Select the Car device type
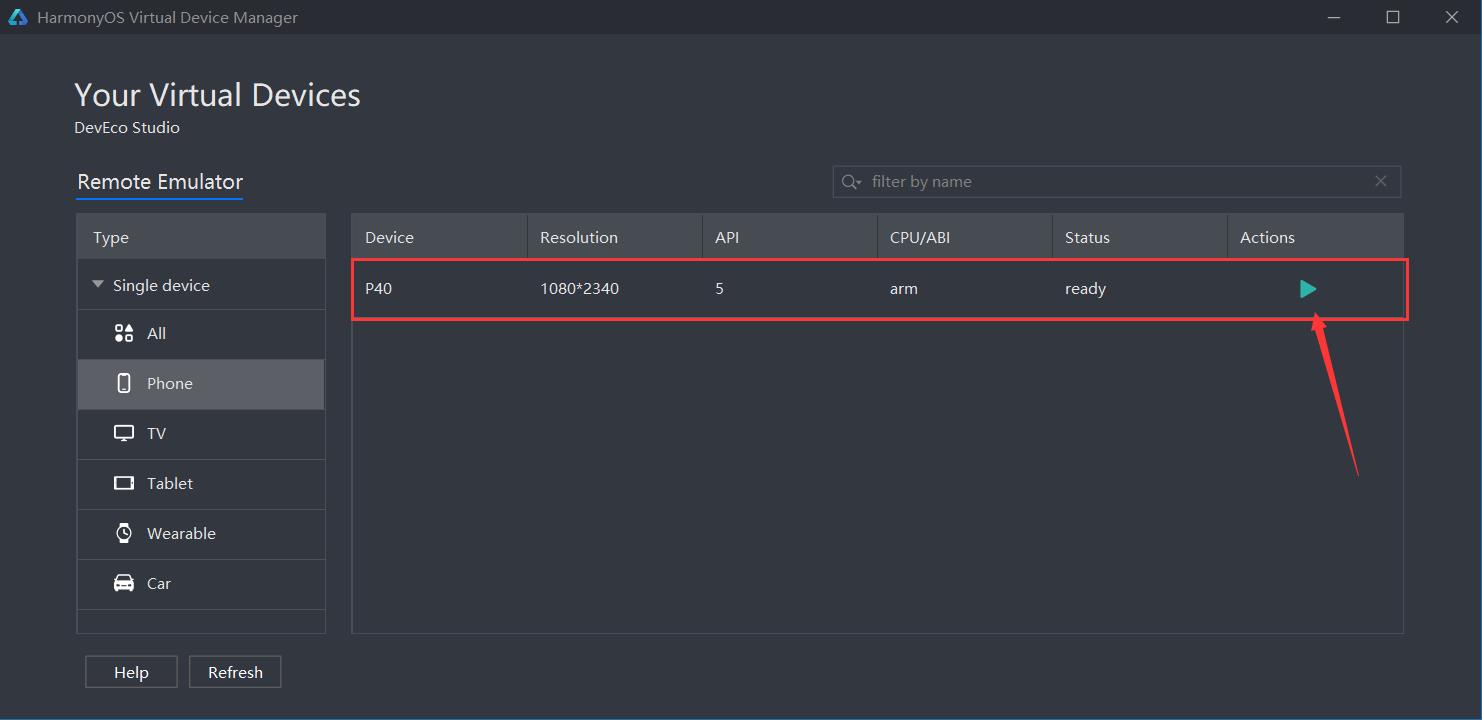Image resolution: width=1482 pixels, height=720 pixels. click(x=201, y=584)
